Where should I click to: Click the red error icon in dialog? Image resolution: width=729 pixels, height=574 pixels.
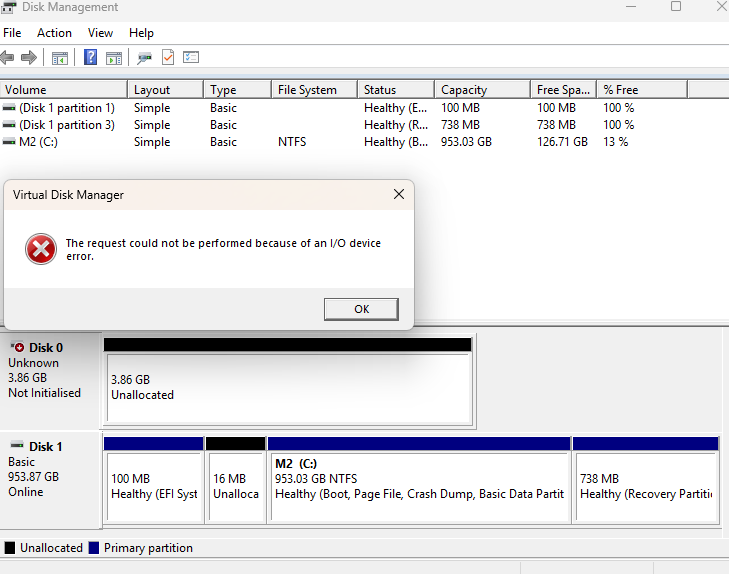[x=41, y=249]
